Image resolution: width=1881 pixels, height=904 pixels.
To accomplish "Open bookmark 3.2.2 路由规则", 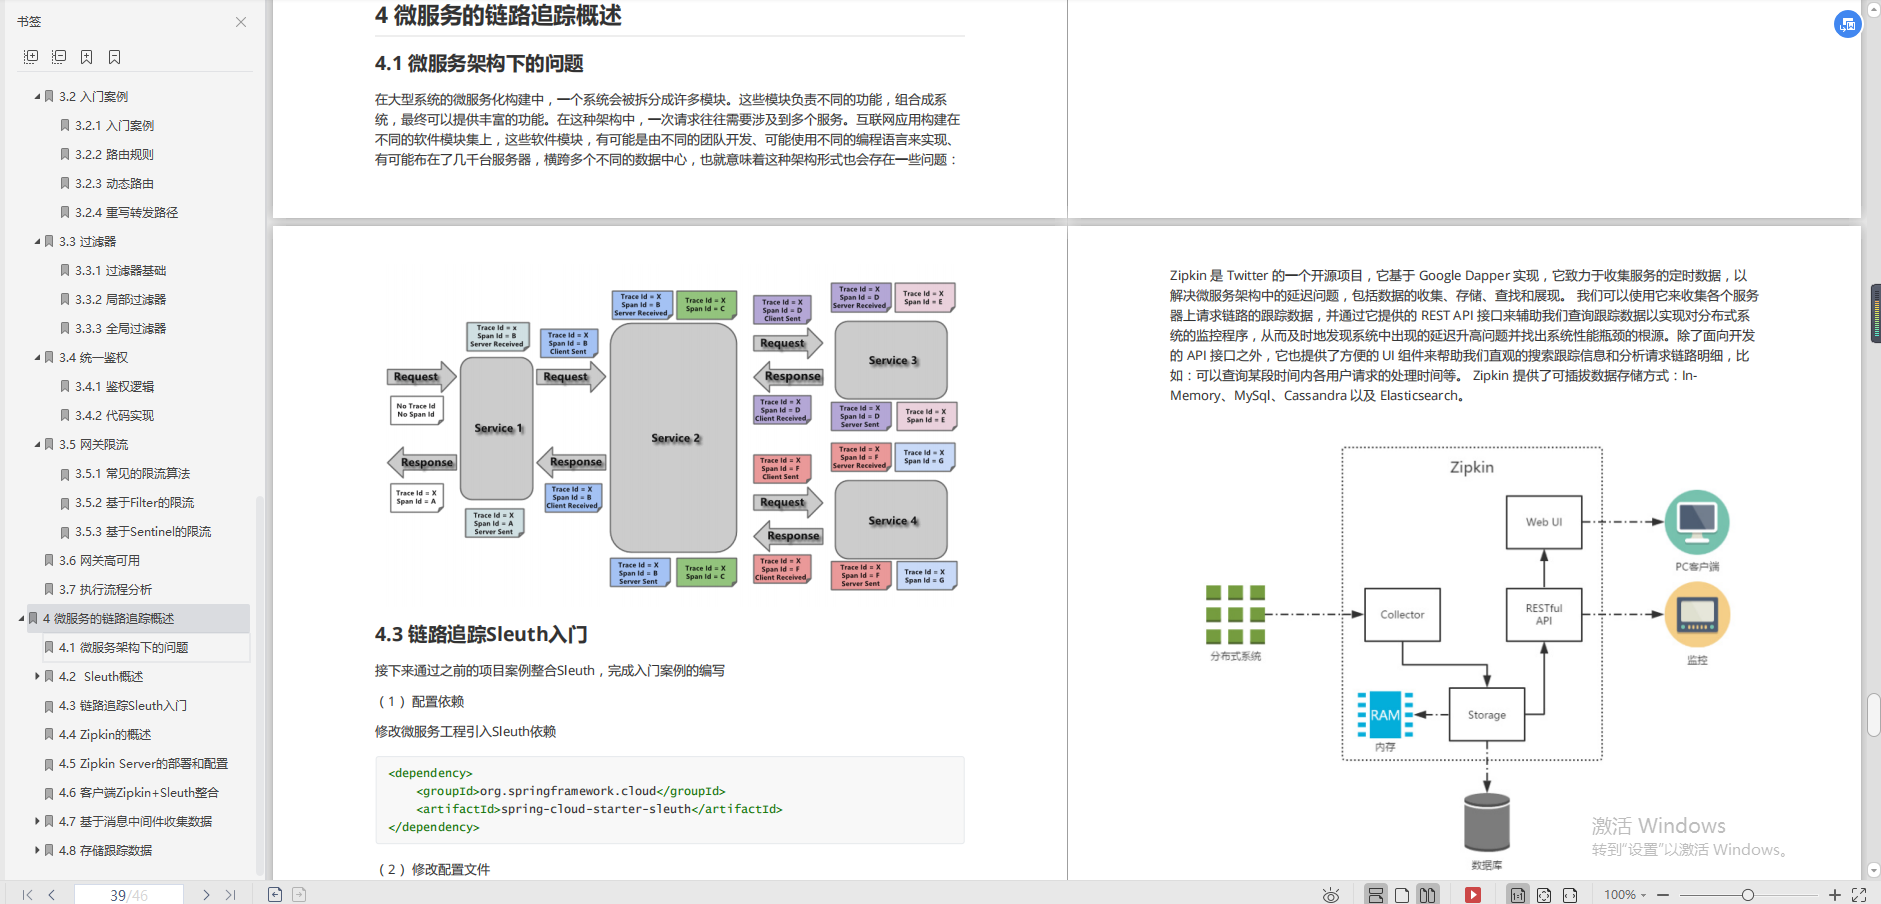I will 114,155.
